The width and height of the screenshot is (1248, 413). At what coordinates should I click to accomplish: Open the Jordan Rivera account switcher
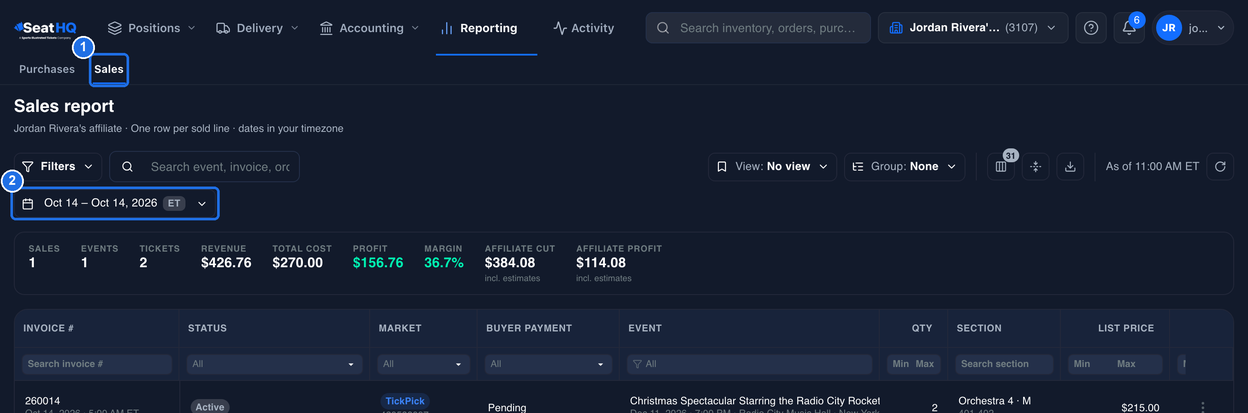pos(973,28)
